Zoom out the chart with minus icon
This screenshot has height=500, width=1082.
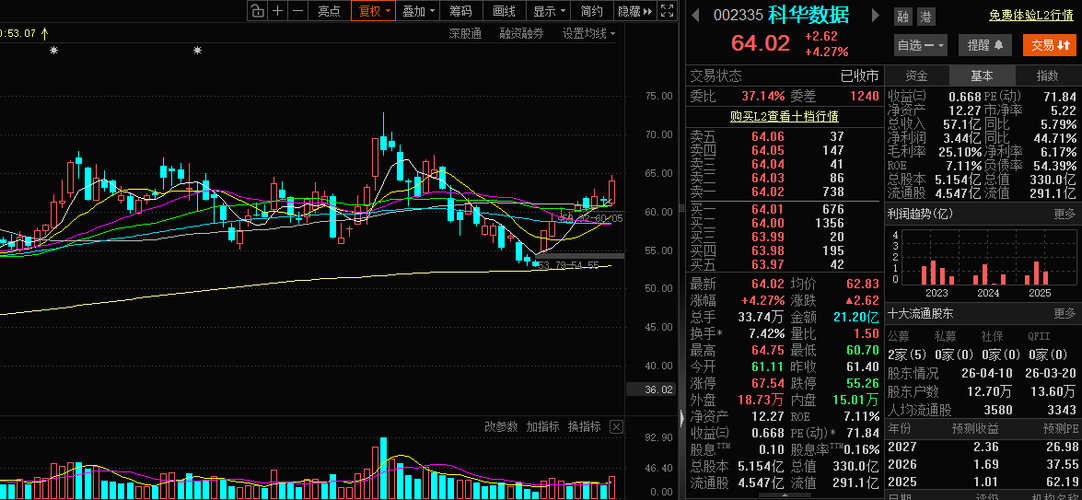tap(297, 10)
